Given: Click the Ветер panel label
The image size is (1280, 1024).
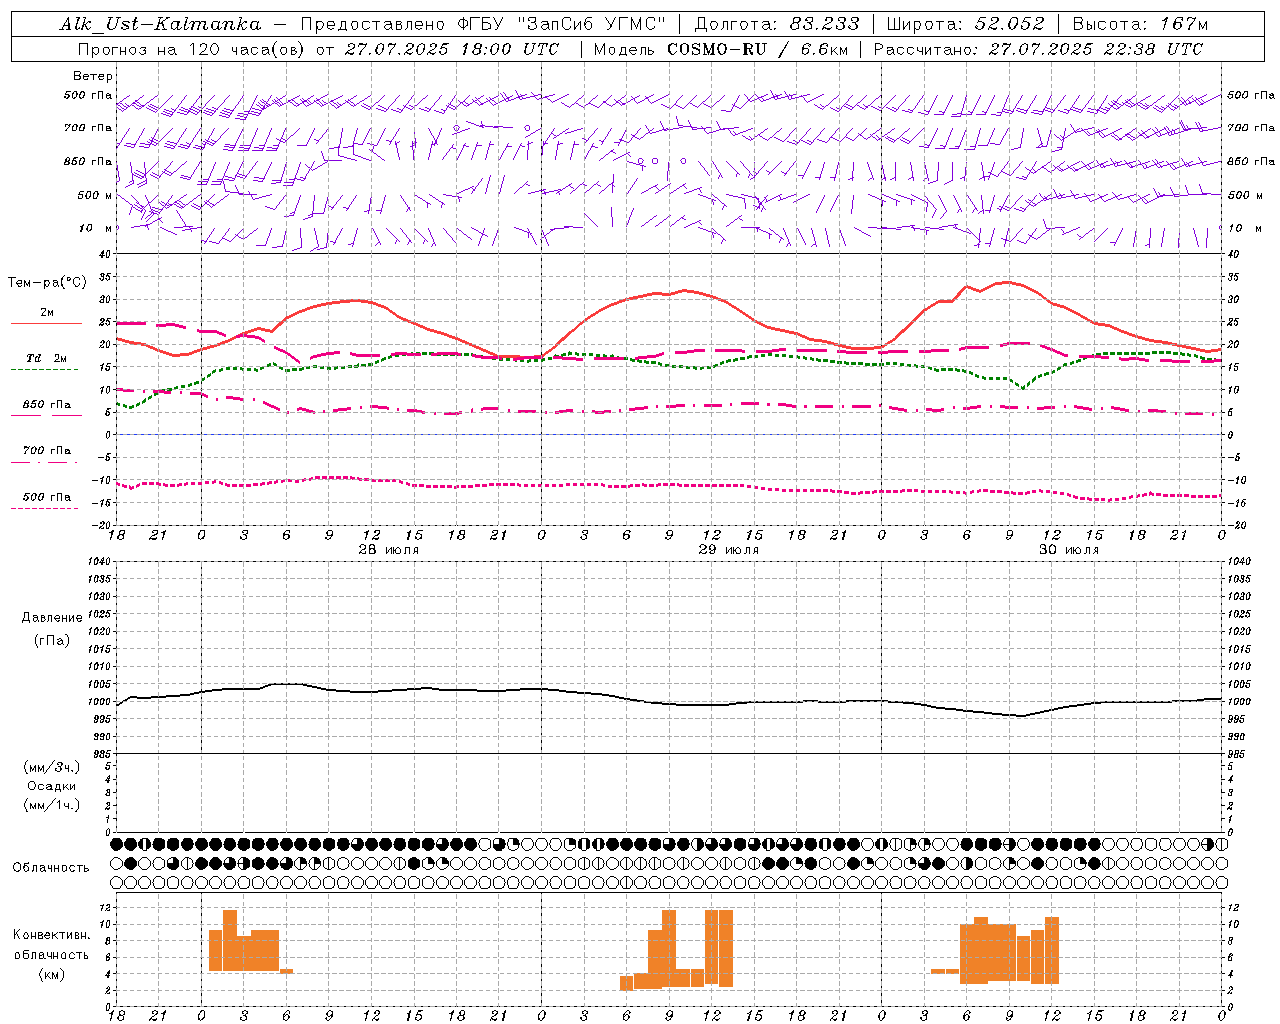Looking at the screenshot, I should (93, 76).
